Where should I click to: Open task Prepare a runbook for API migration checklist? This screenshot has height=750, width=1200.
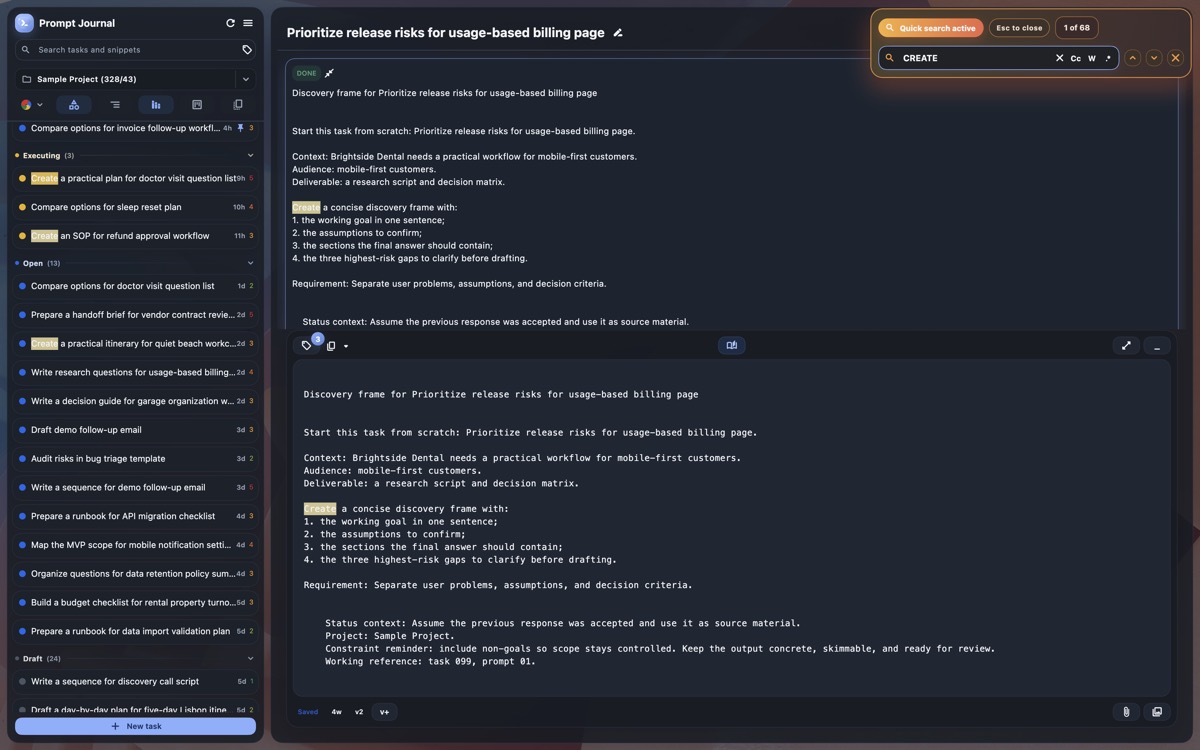[x=135, y=516]
